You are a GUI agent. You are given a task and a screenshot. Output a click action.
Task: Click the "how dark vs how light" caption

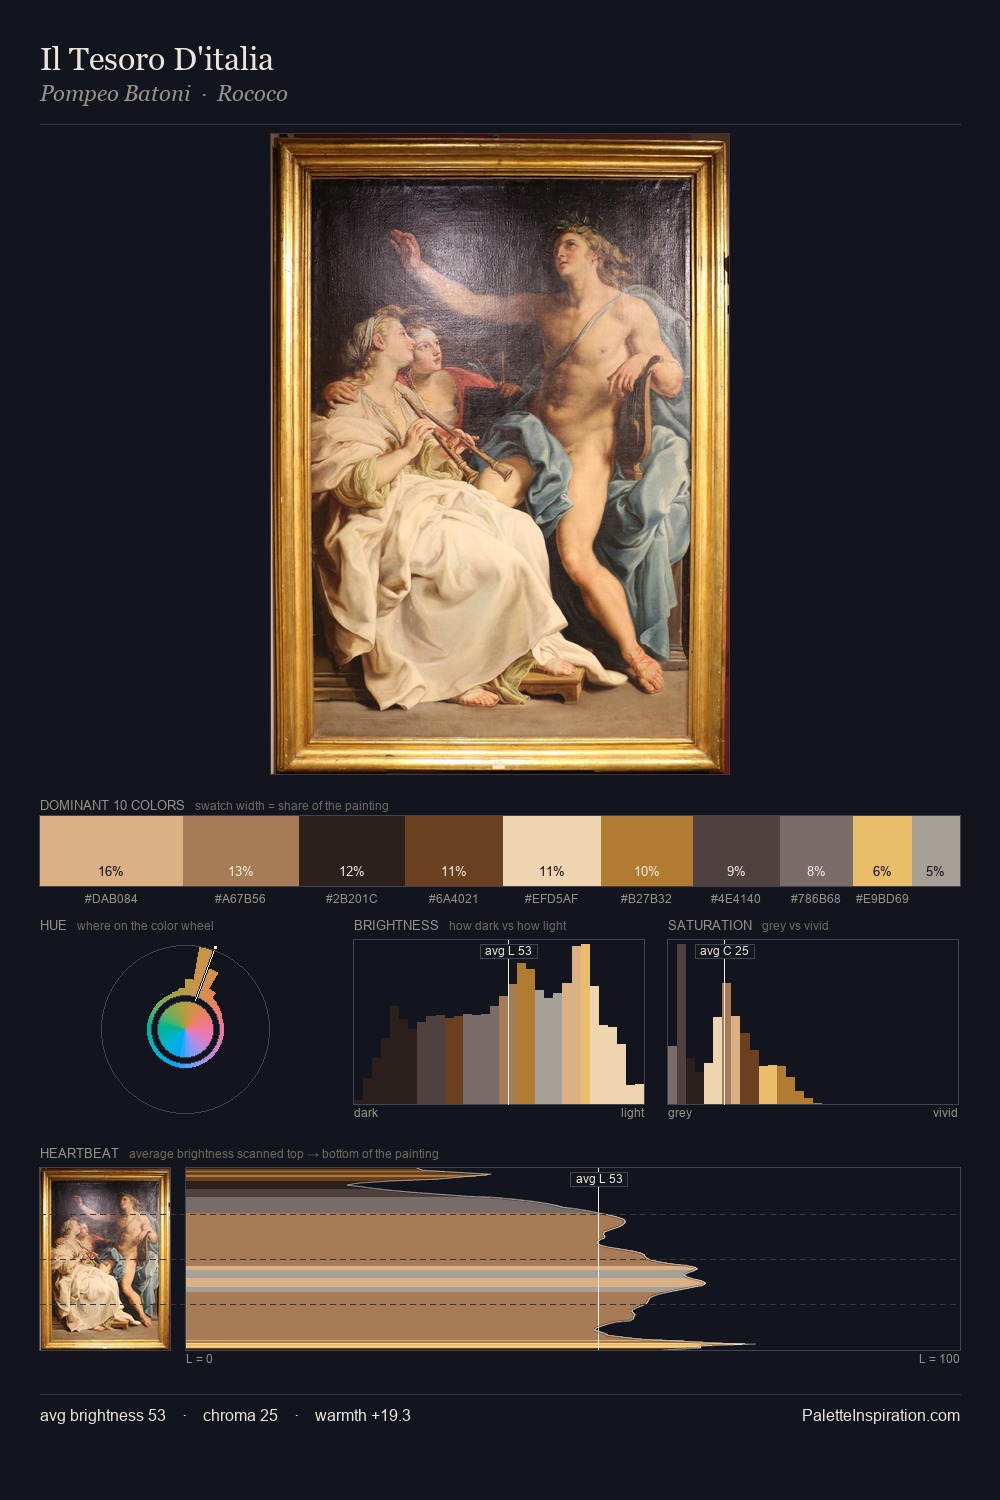(508, 926)
